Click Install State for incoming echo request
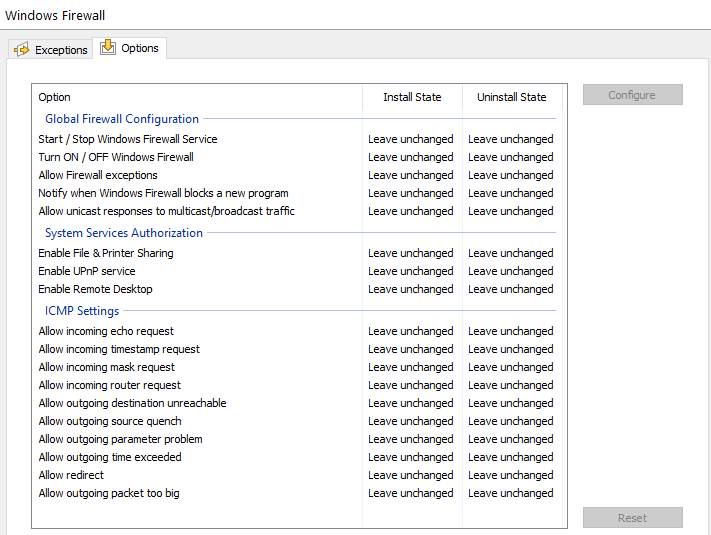Viewport: 711px width, 535px height. click(x=411, y=331)
